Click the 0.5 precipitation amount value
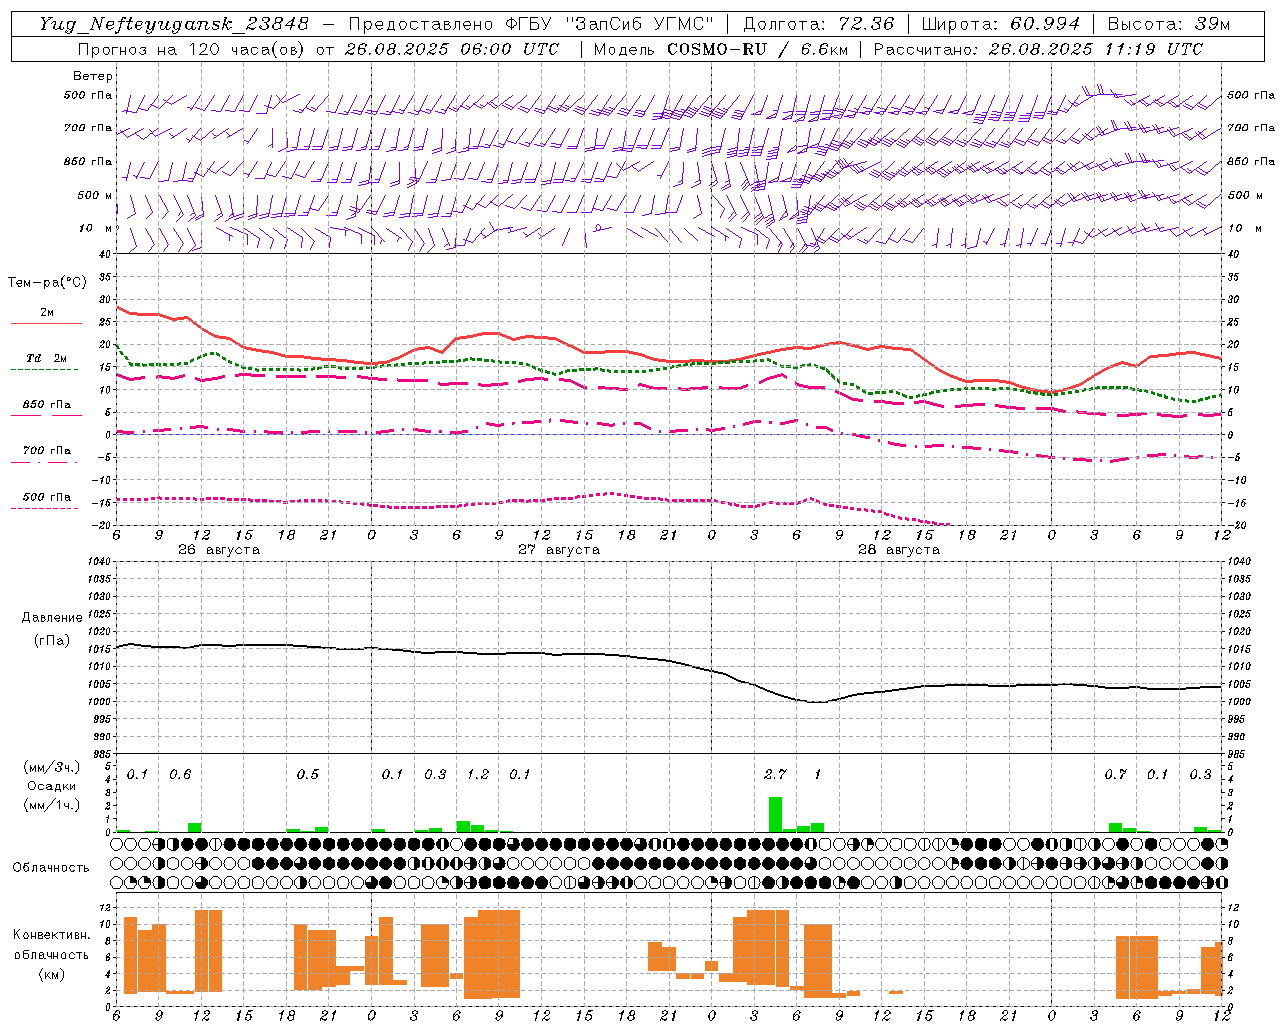1280x1024 pixels. (308, 774)
